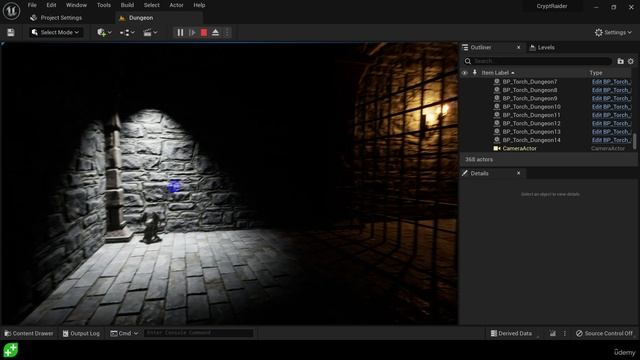Open the Derived Data menu
This screenshot has width=640, height=360.
point(511,333)
